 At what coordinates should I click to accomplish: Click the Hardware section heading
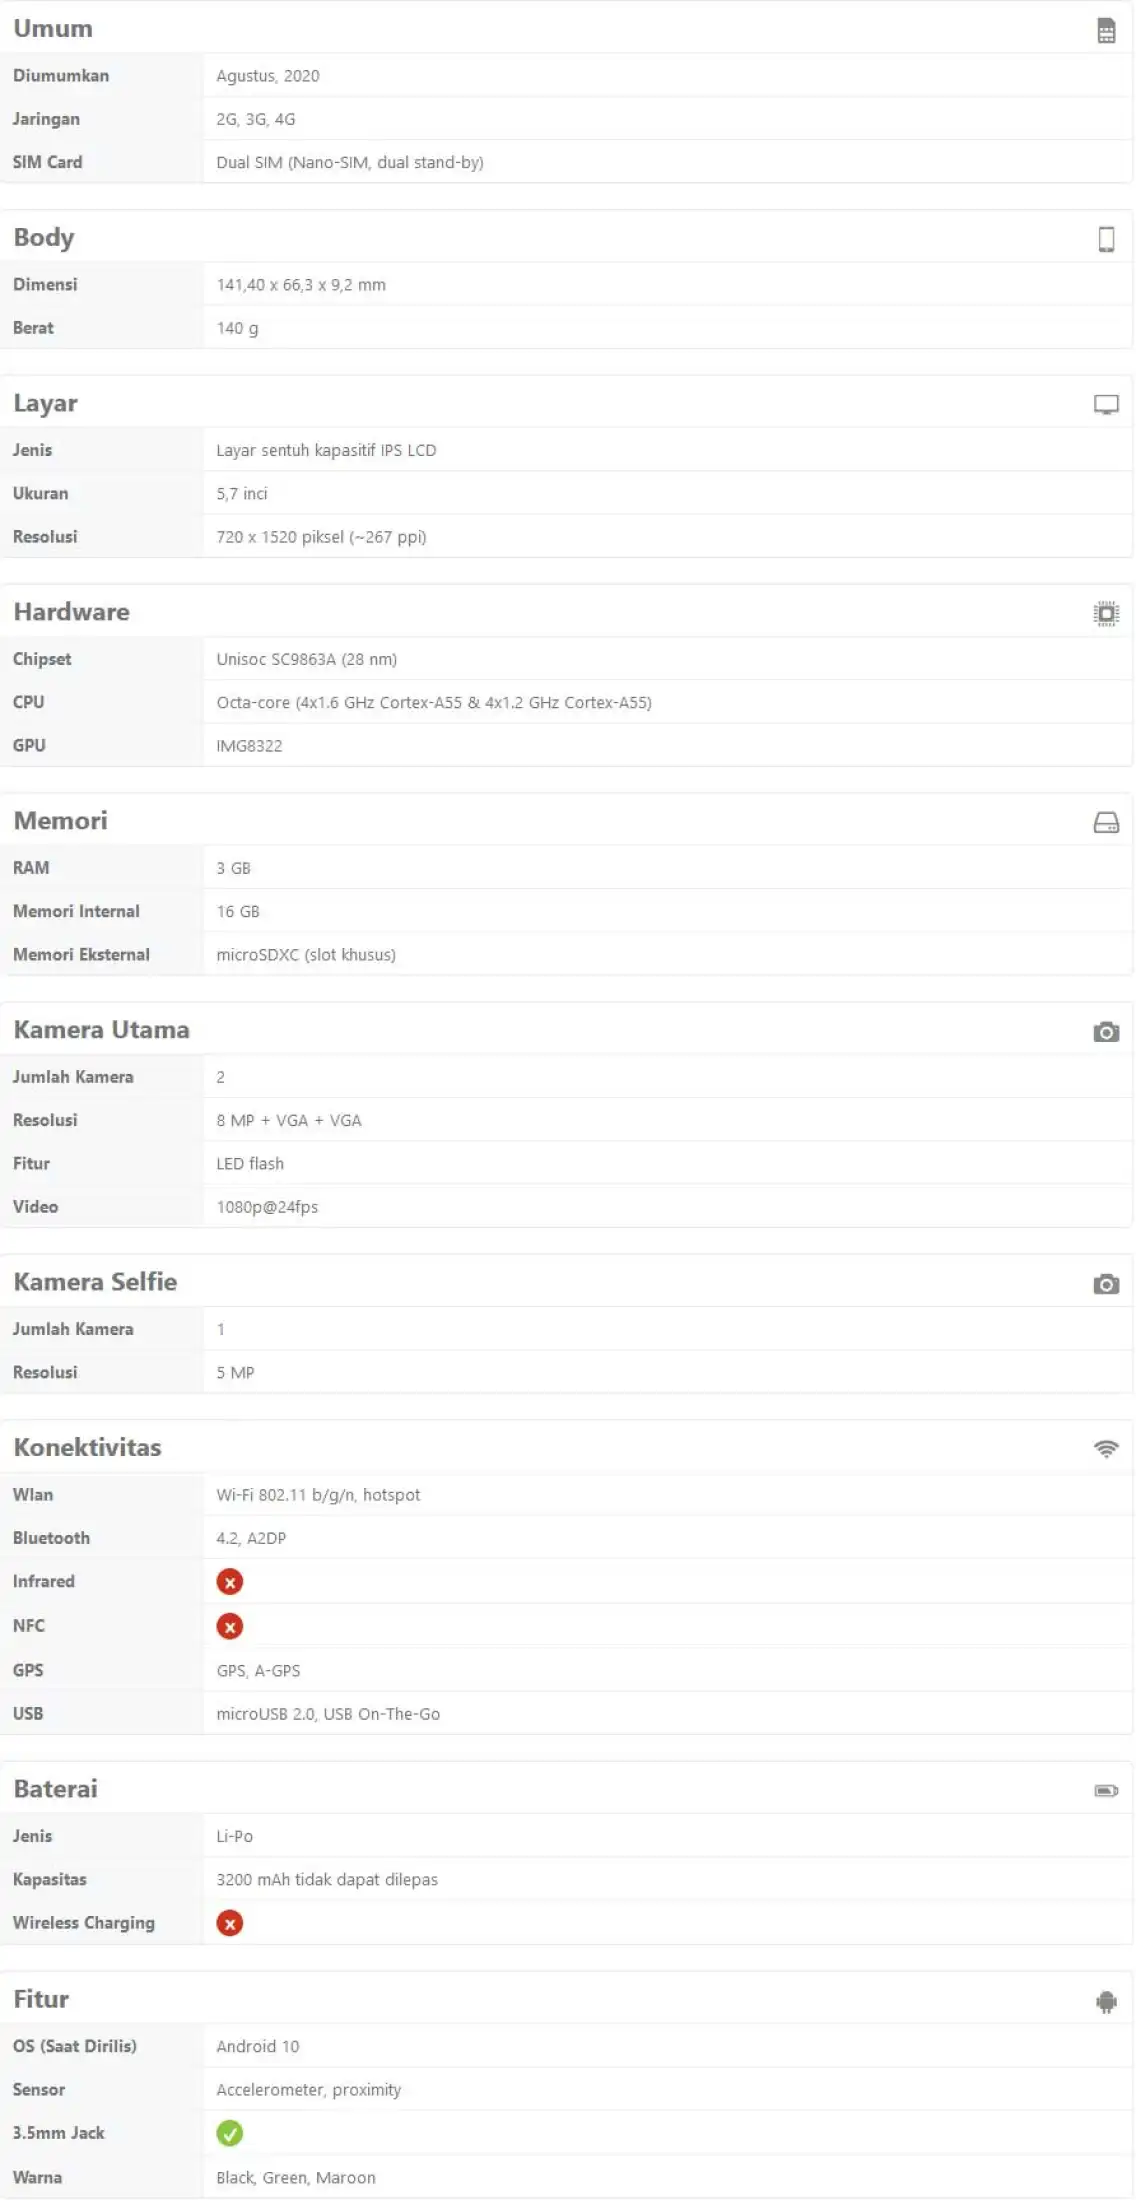point(71,612)
